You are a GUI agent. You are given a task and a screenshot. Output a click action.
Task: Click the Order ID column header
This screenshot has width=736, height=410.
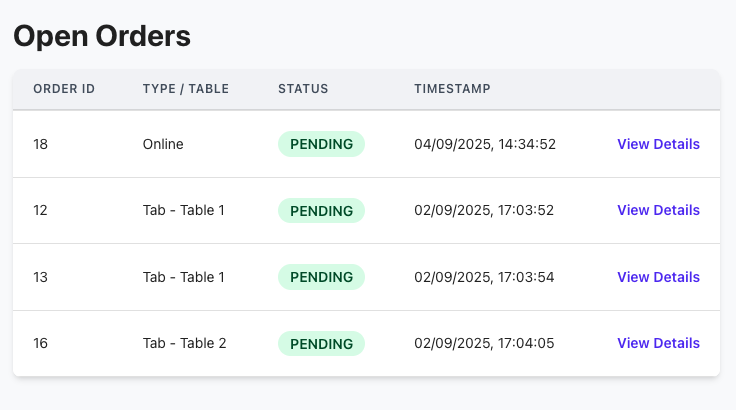[64, 89]
